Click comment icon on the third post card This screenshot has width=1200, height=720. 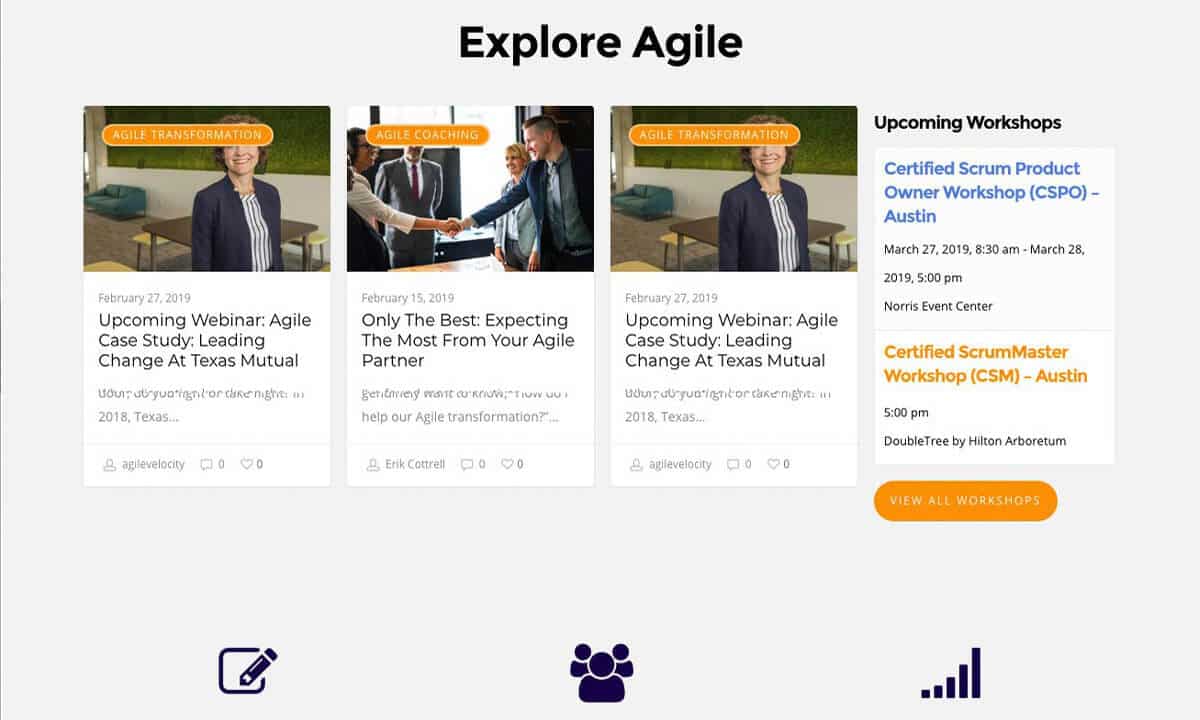(733, 464)
